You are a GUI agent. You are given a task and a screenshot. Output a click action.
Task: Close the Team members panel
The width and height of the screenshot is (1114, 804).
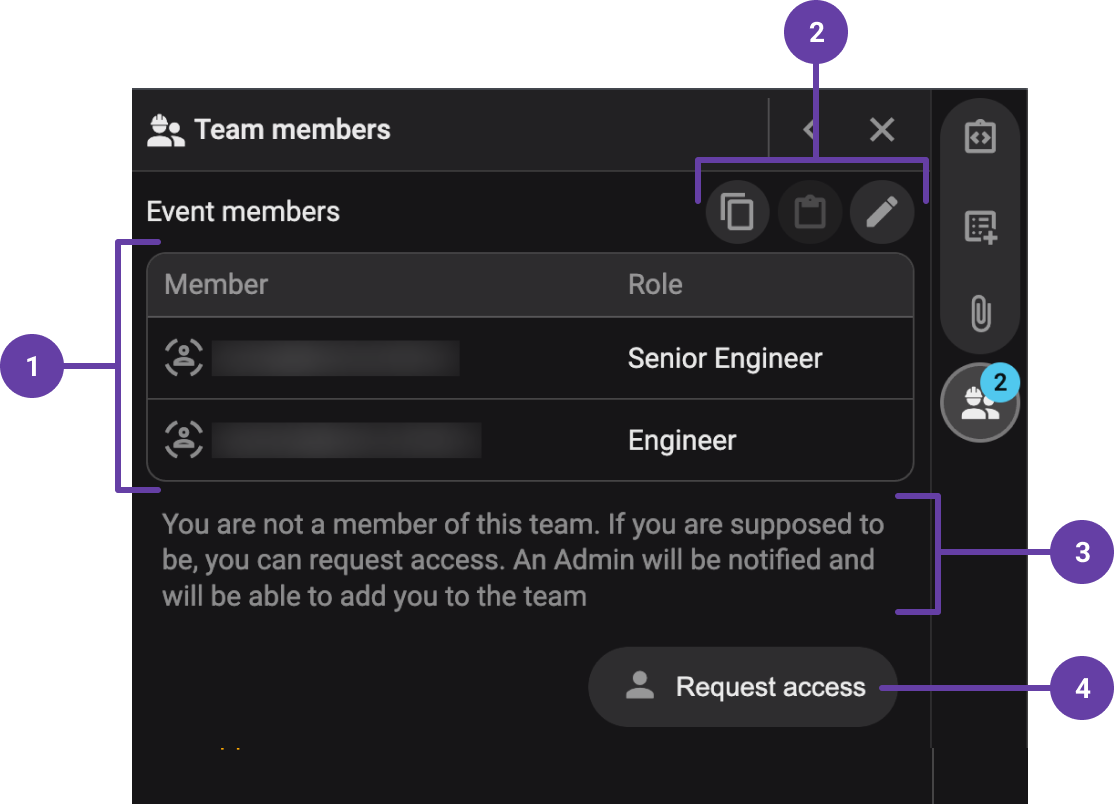881,128
